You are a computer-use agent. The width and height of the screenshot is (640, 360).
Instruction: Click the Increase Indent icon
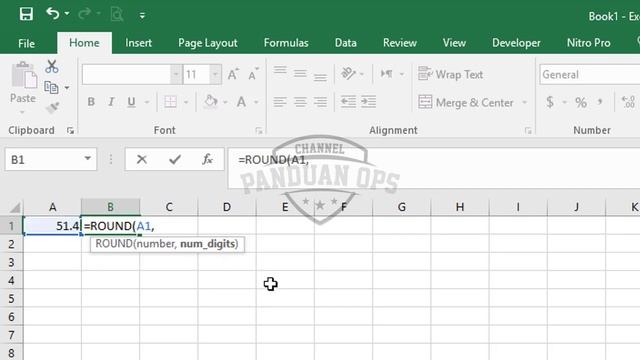[369, 102]
